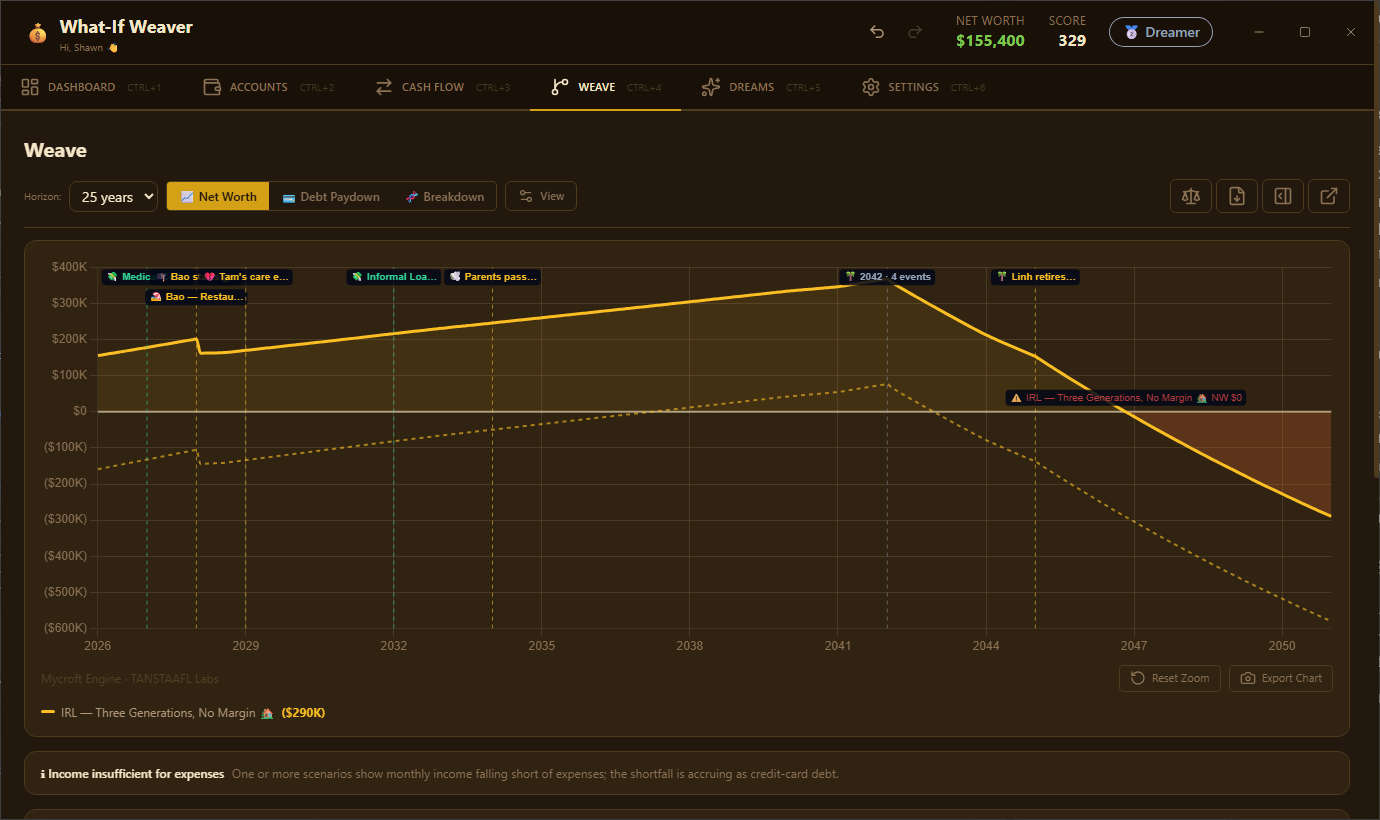This screenshot has width=1380, height=820.
Task: Click the ($600K) axis label
Action: pos(64,628)
